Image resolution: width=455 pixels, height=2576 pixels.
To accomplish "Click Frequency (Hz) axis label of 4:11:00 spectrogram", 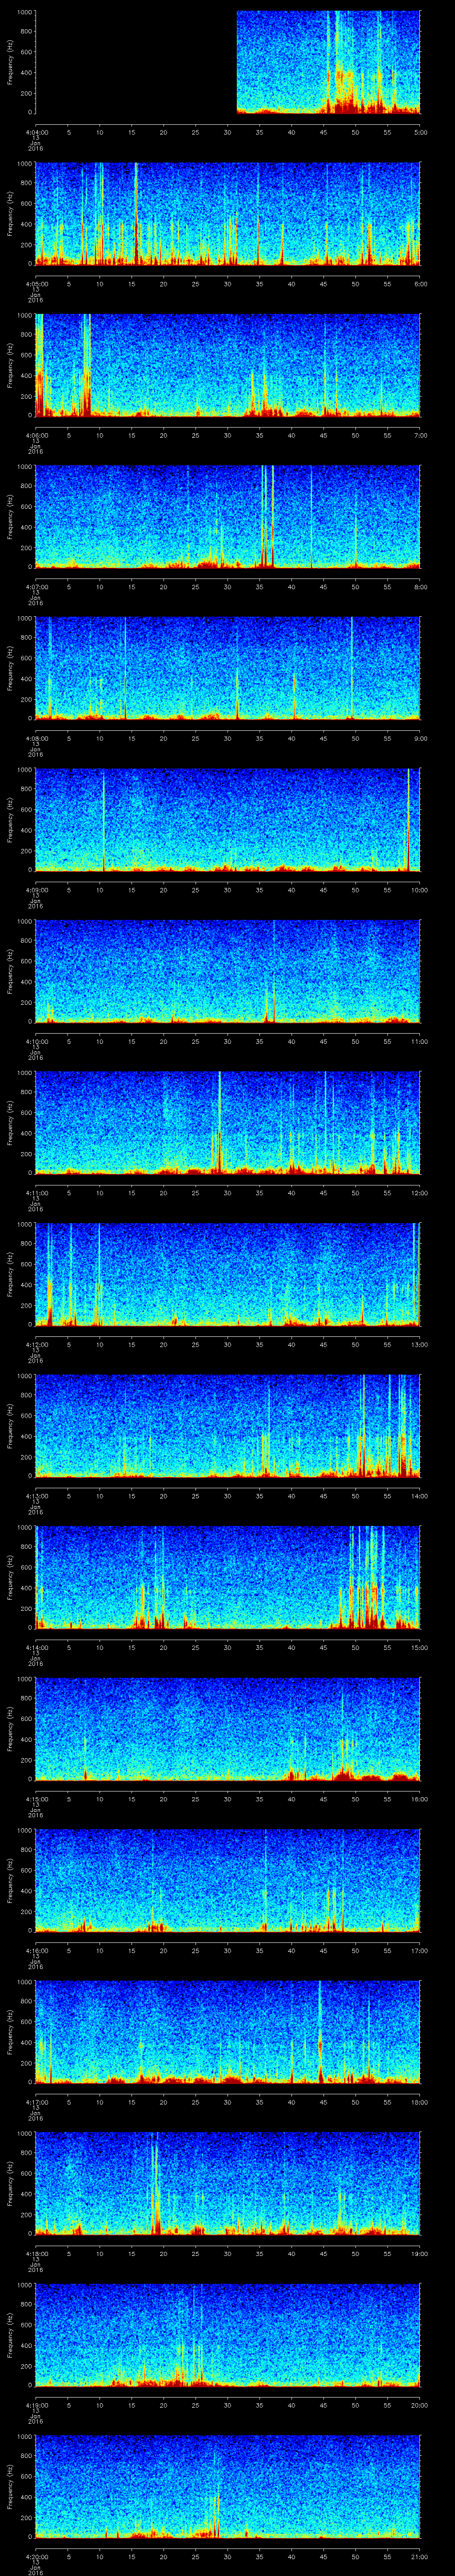I will [10, 1123].
